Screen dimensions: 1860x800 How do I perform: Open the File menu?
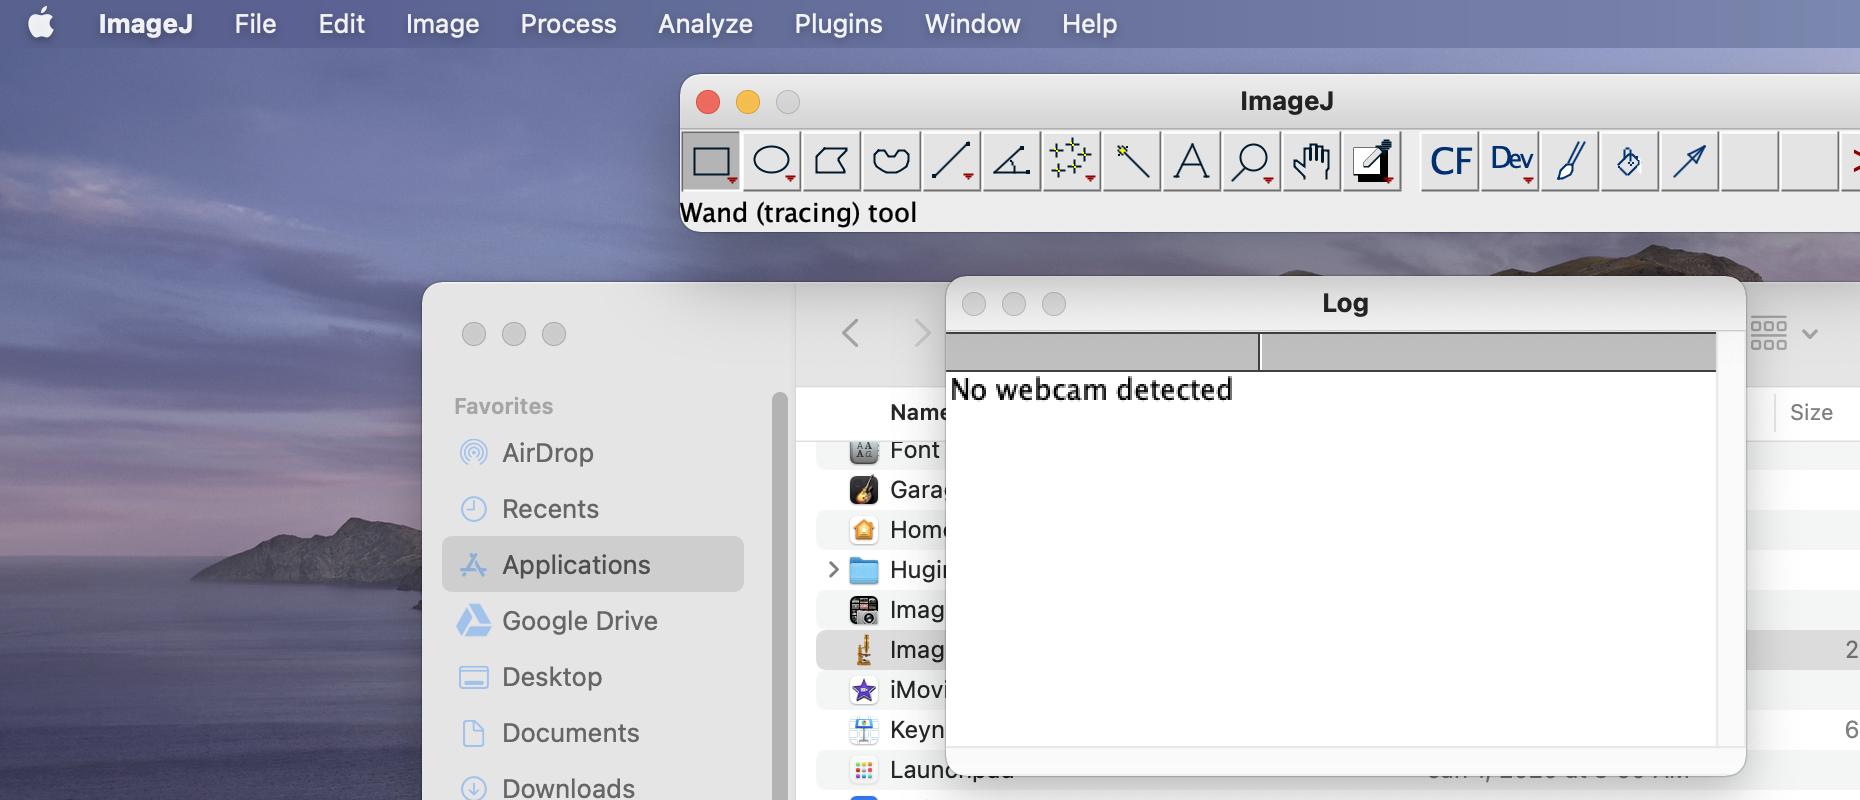[255, 23]
